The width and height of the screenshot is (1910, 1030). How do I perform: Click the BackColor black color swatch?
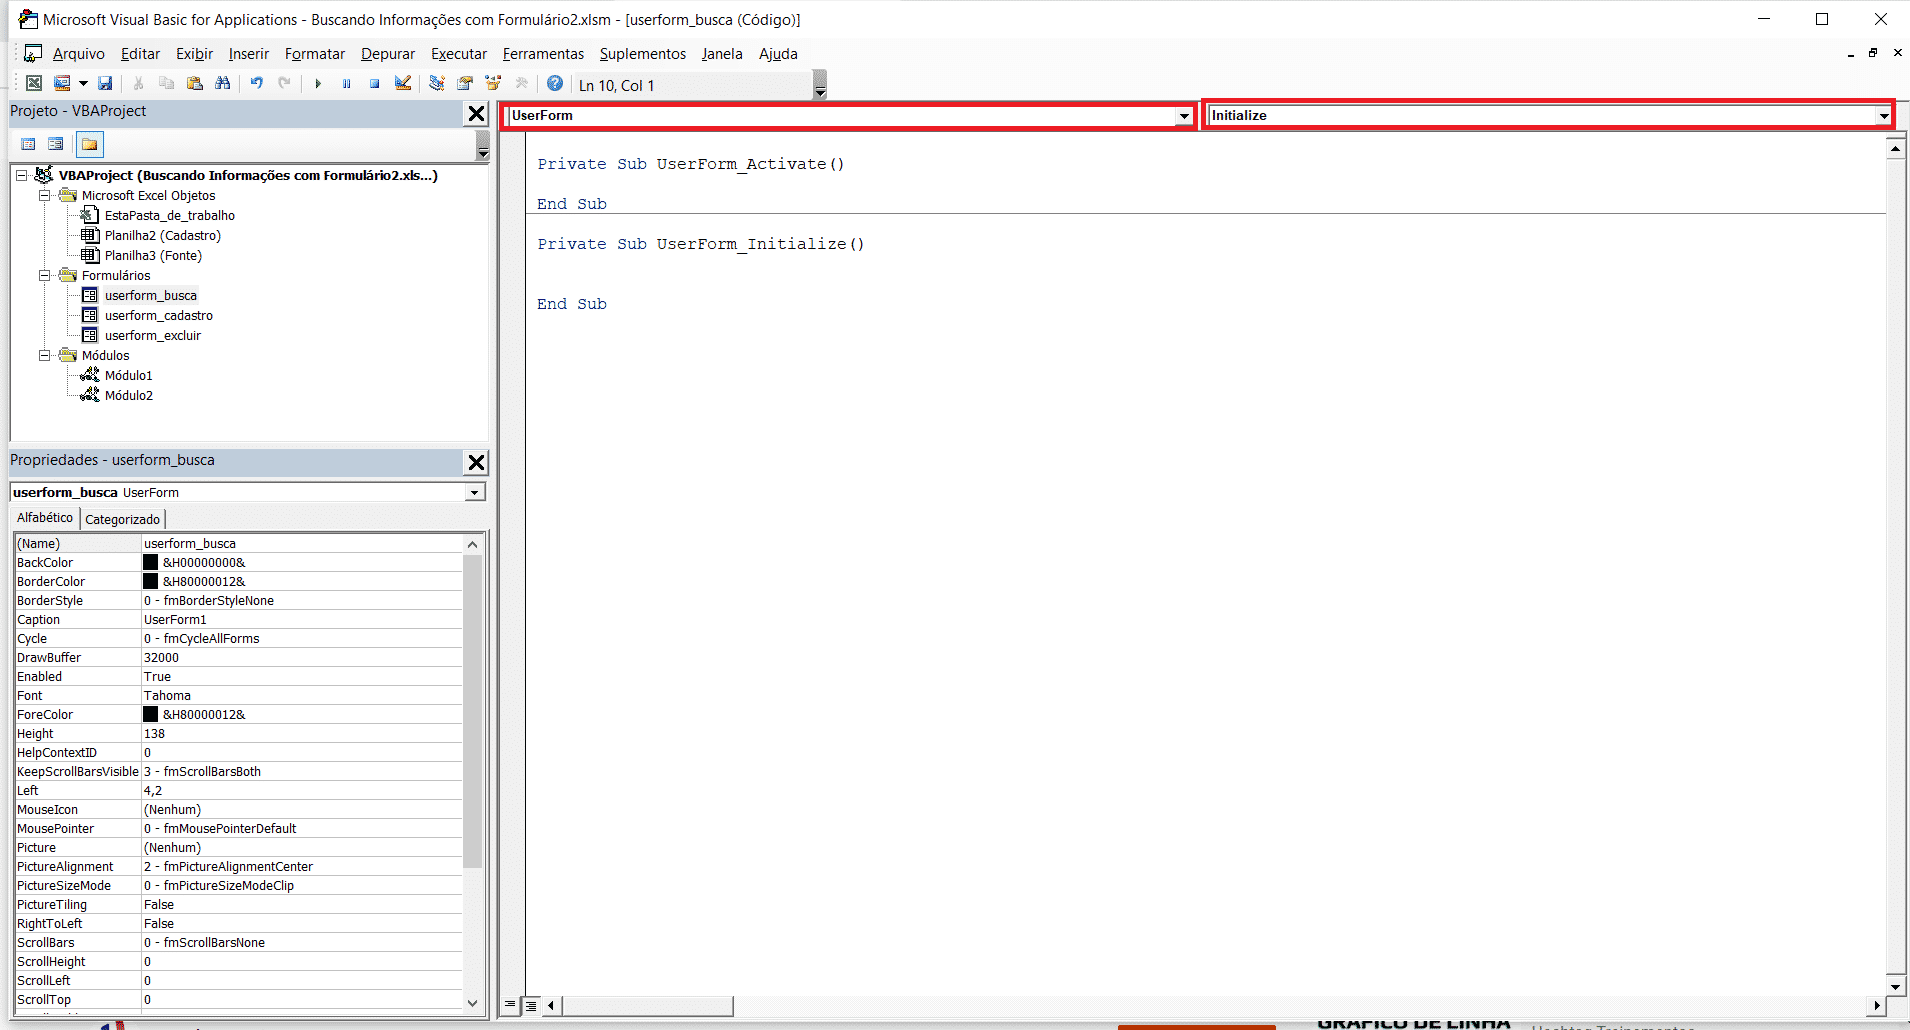151,563
